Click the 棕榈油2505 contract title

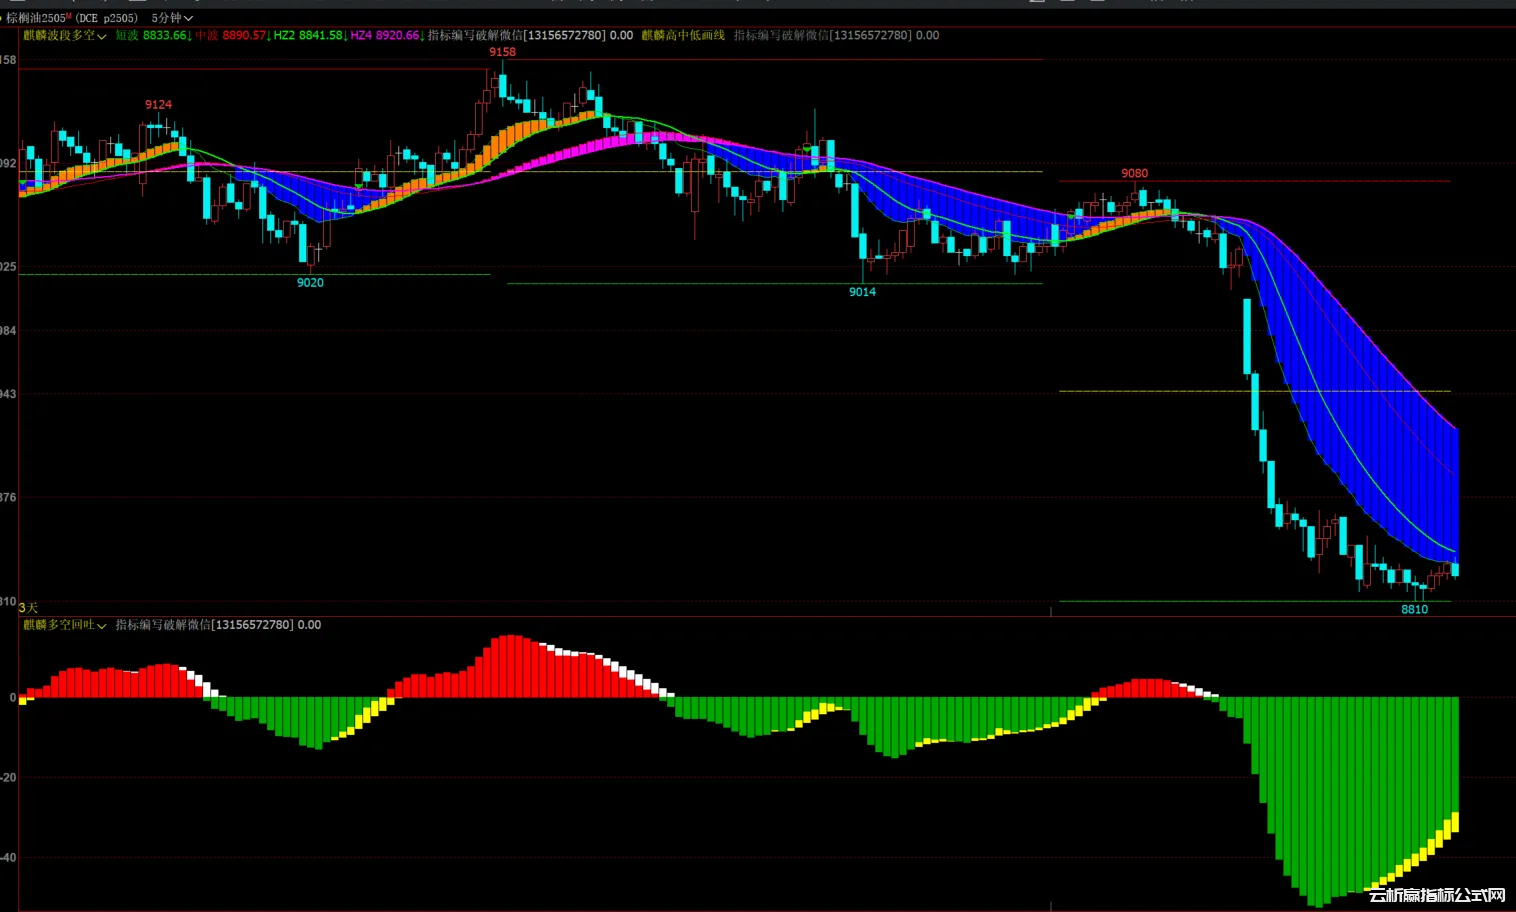point(35,18)
